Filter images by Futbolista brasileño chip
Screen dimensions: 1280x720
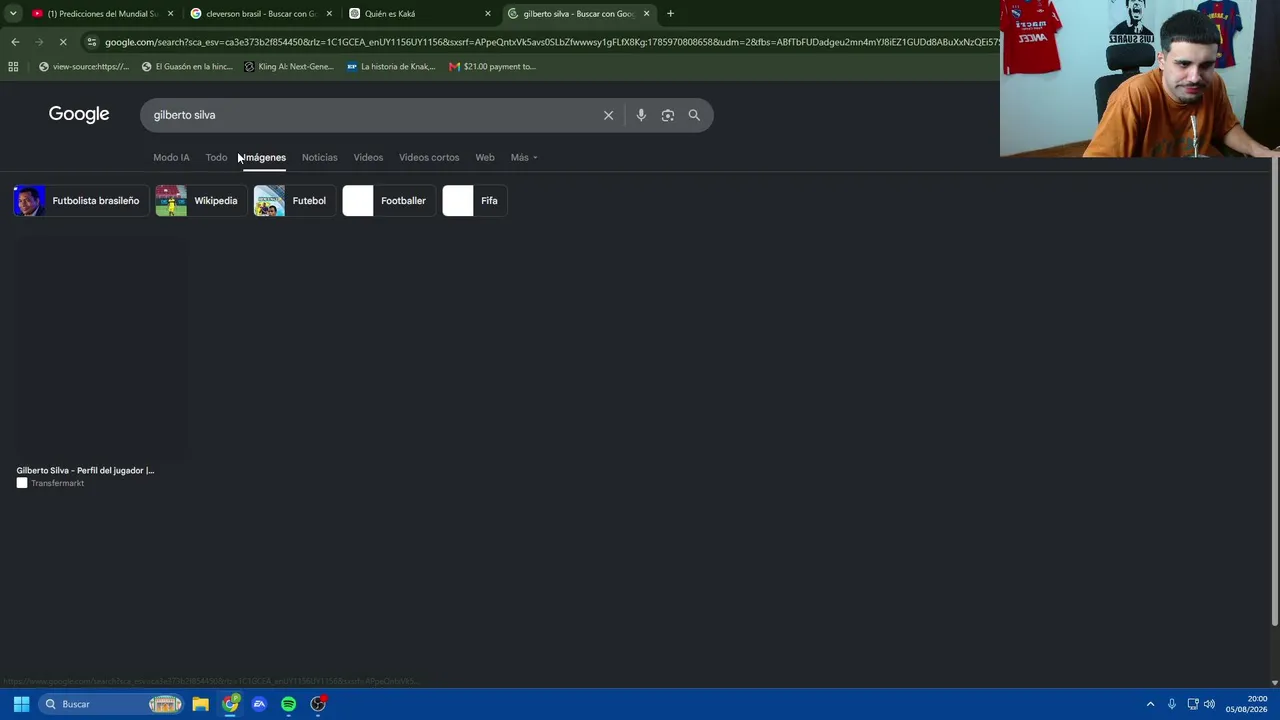(80, 201)
